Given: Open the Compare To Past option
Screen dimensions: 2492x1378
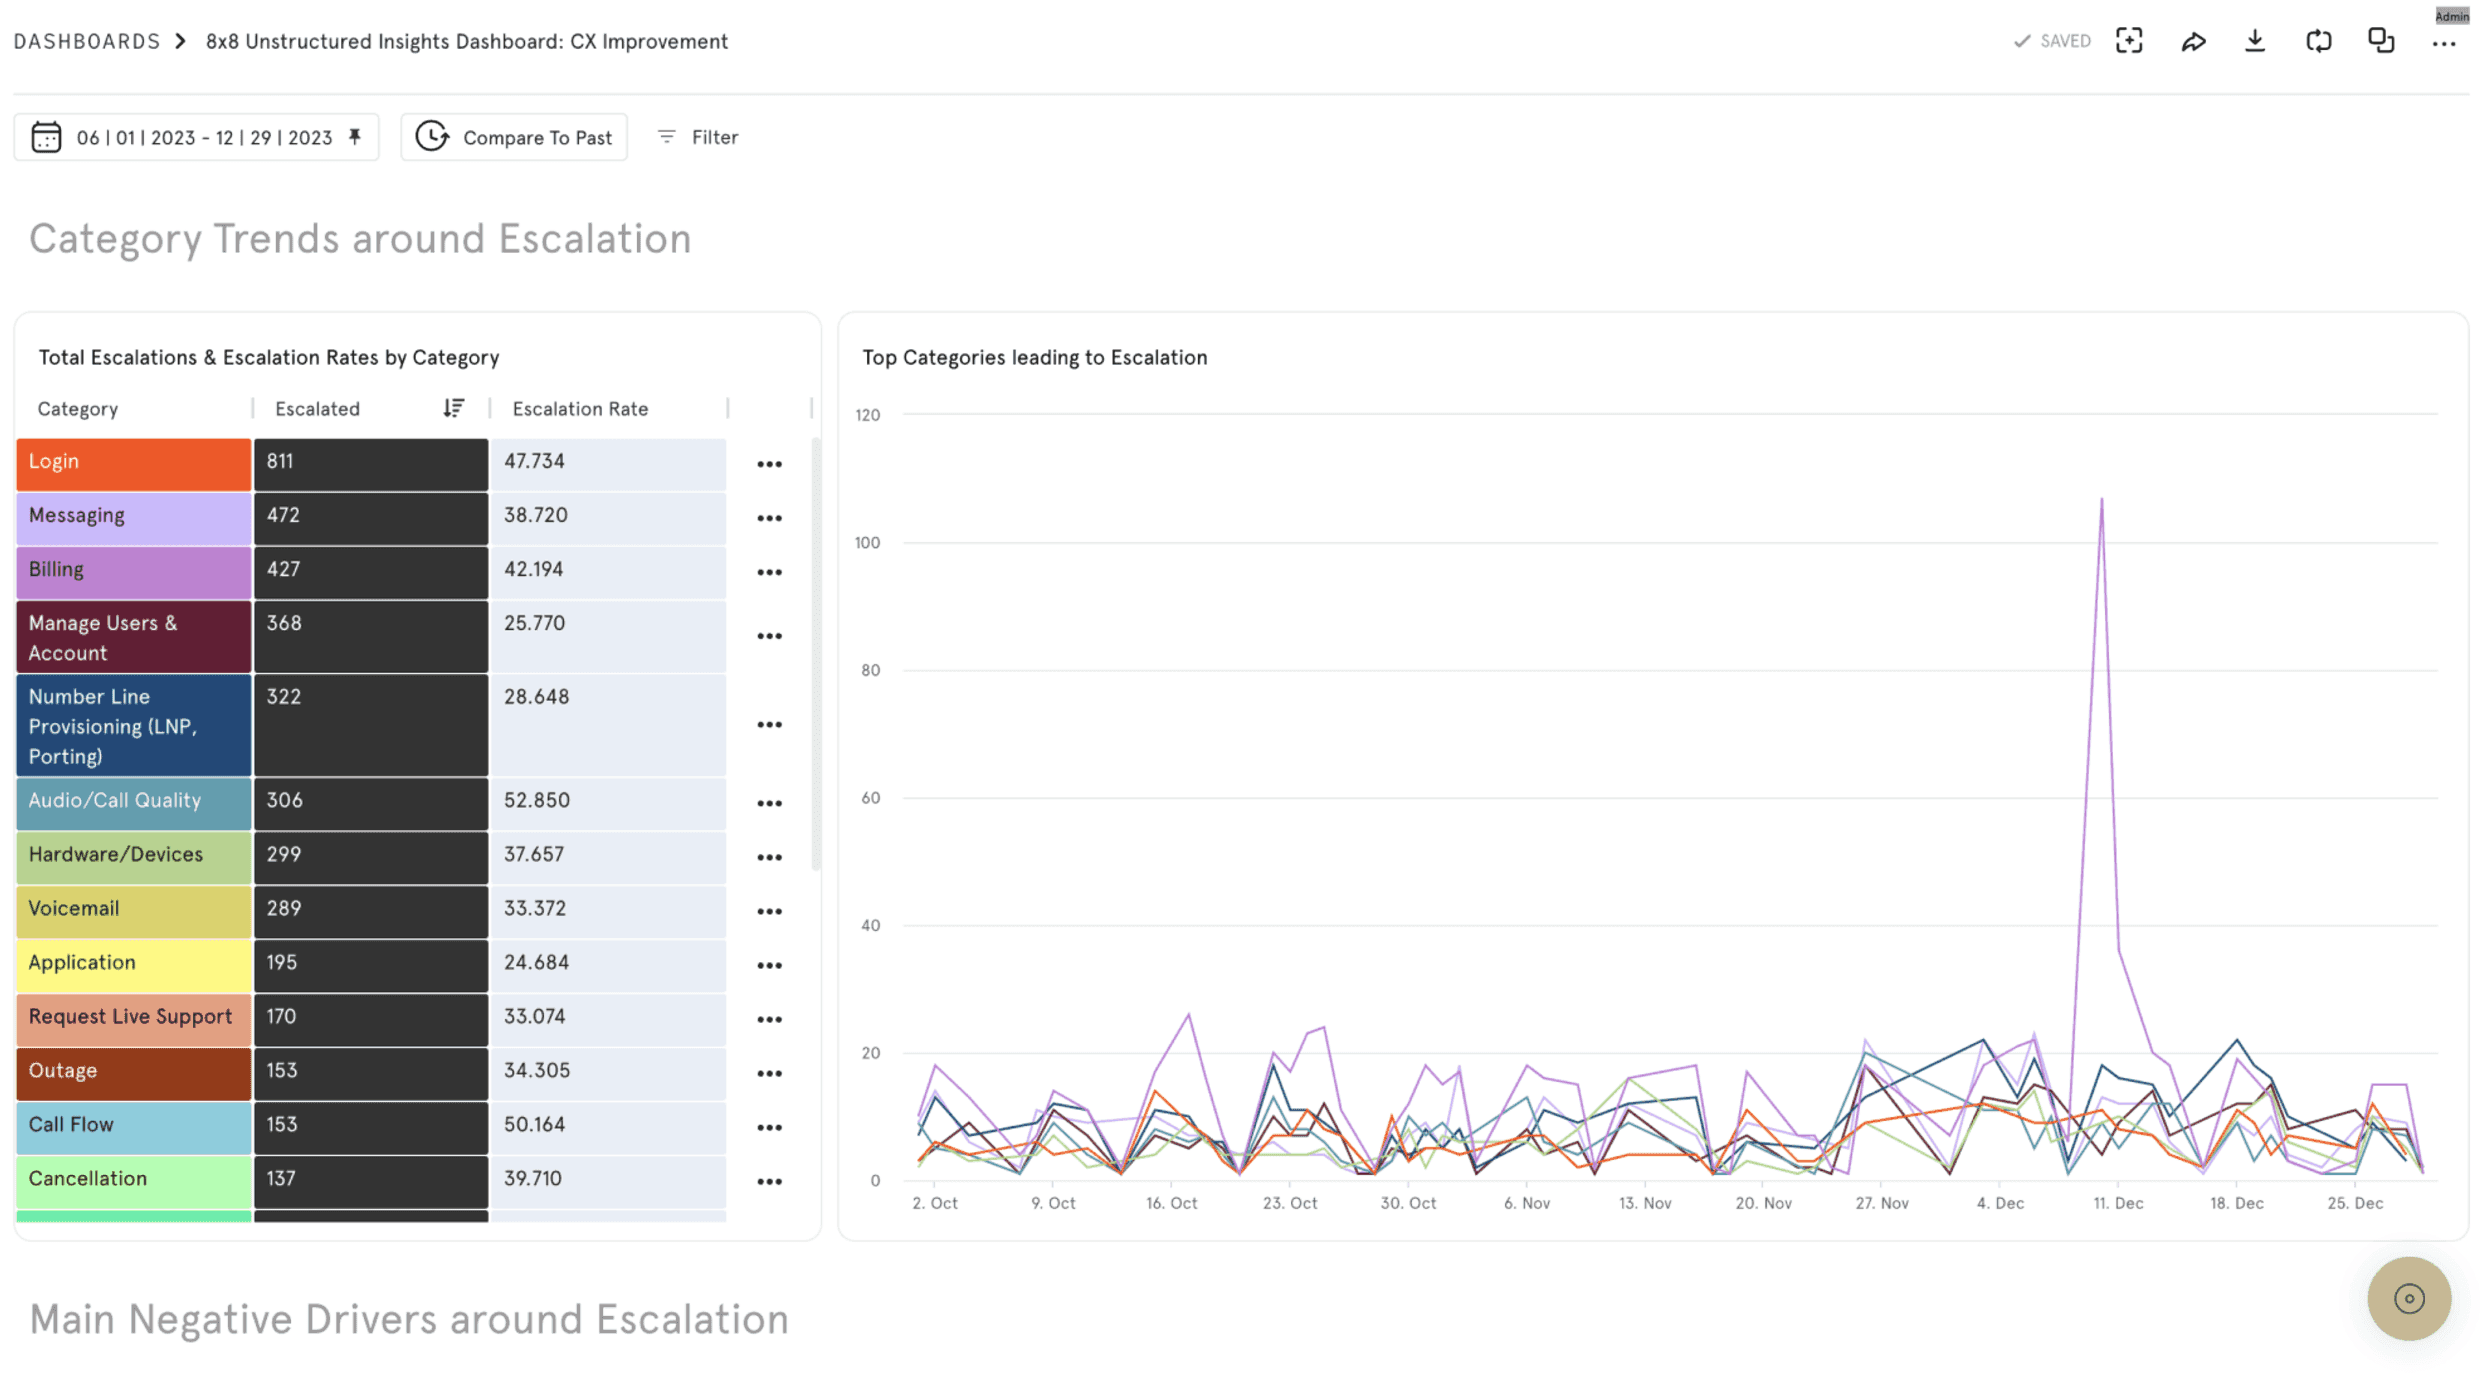Looking at the screenshot, I should tap(514, 137).
